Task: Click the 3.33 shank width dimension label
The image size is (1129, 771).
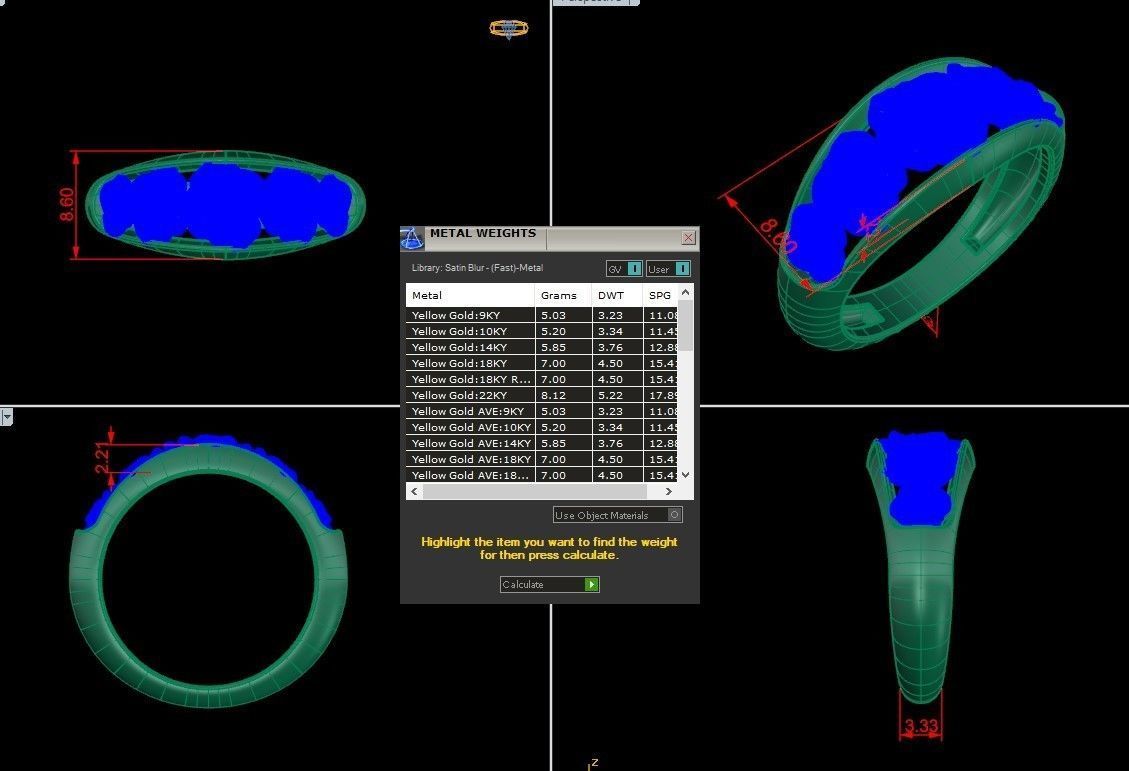Action: tap(922, 726)
